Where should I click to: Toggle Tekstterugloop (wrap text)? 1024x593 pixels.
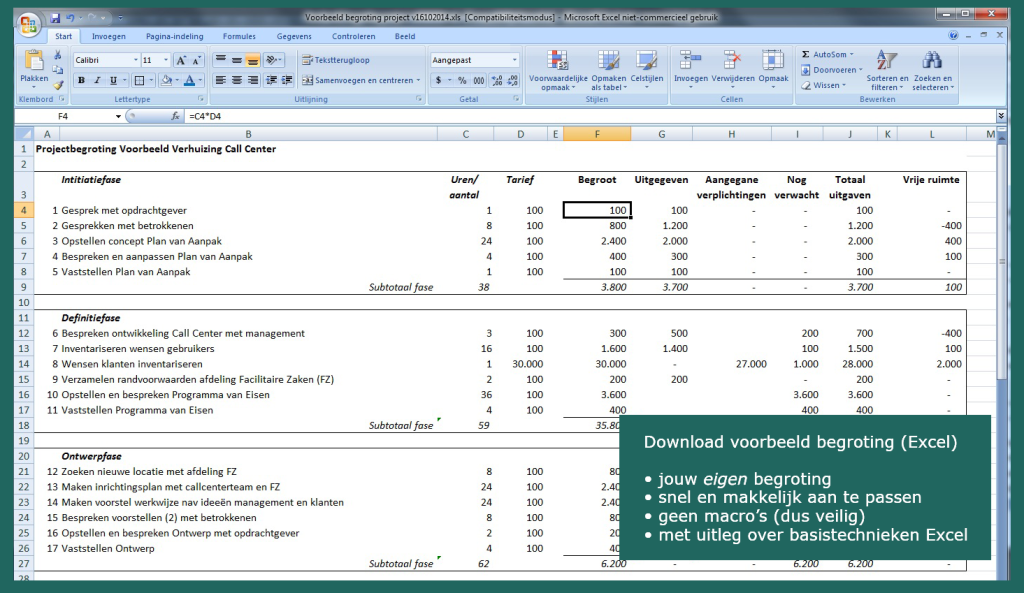pos(336,60)
